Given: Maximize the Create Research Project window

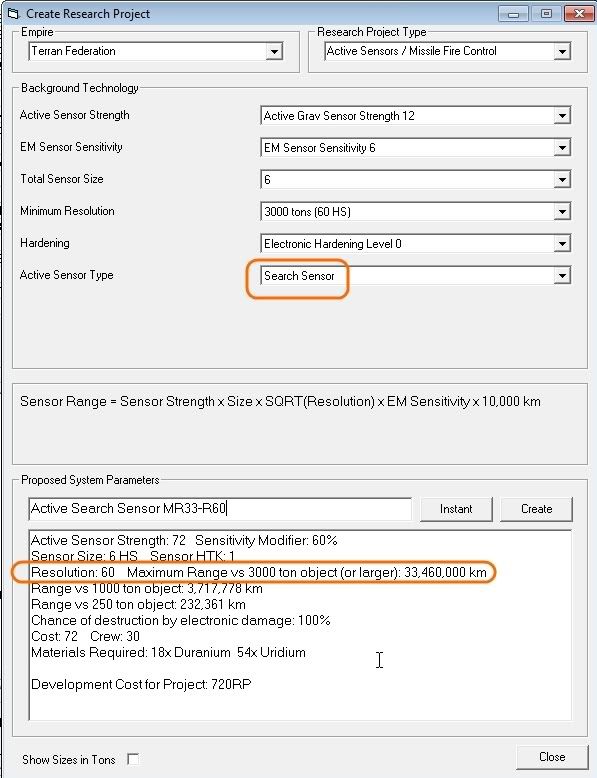Looking at the screenshot, I should (546, 13).
